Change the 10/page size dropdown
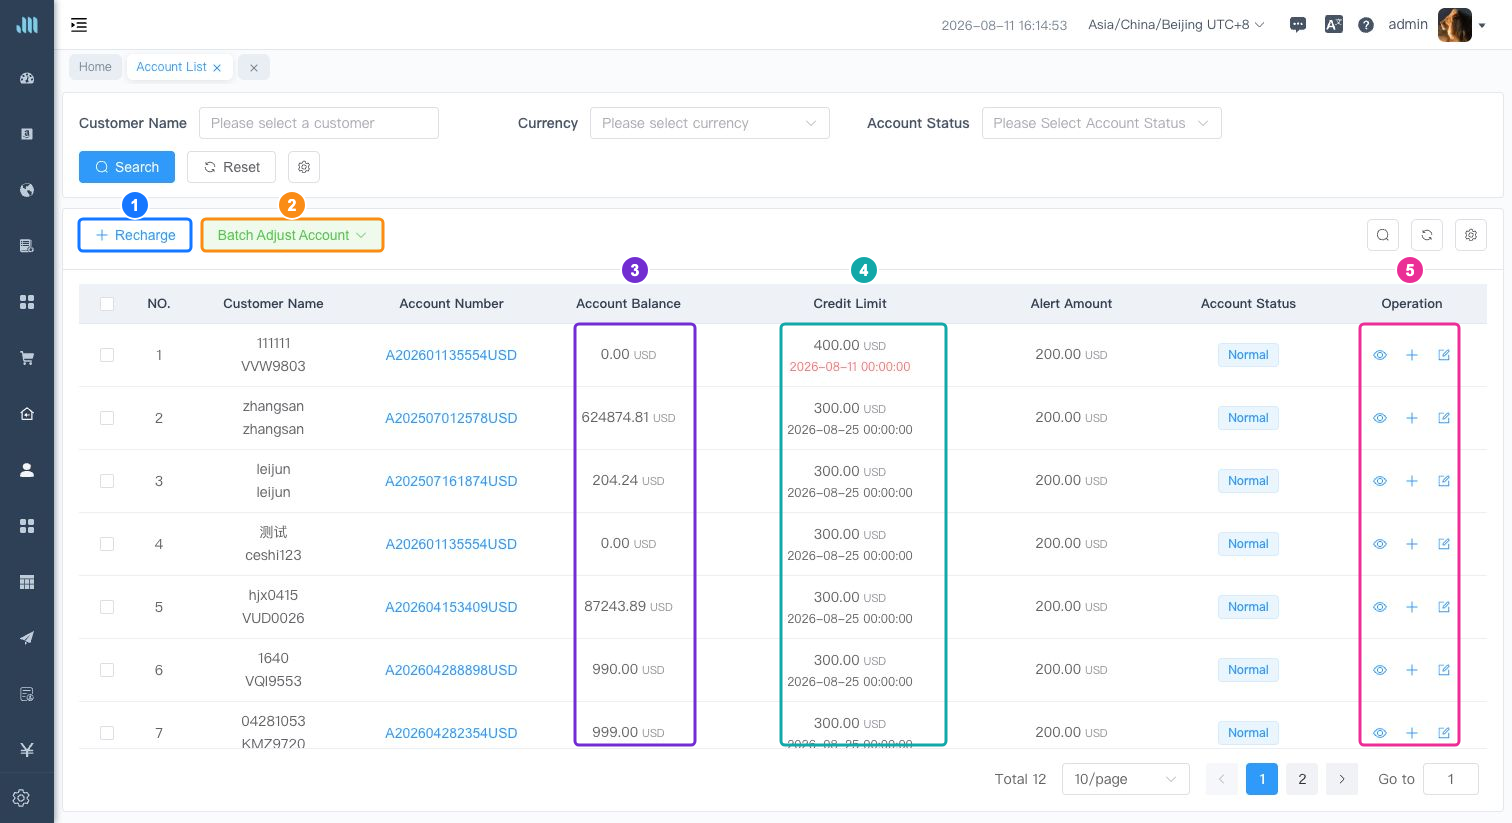Image resolution: width=1512 pixels, height=823 pixels. point(1126,779)
